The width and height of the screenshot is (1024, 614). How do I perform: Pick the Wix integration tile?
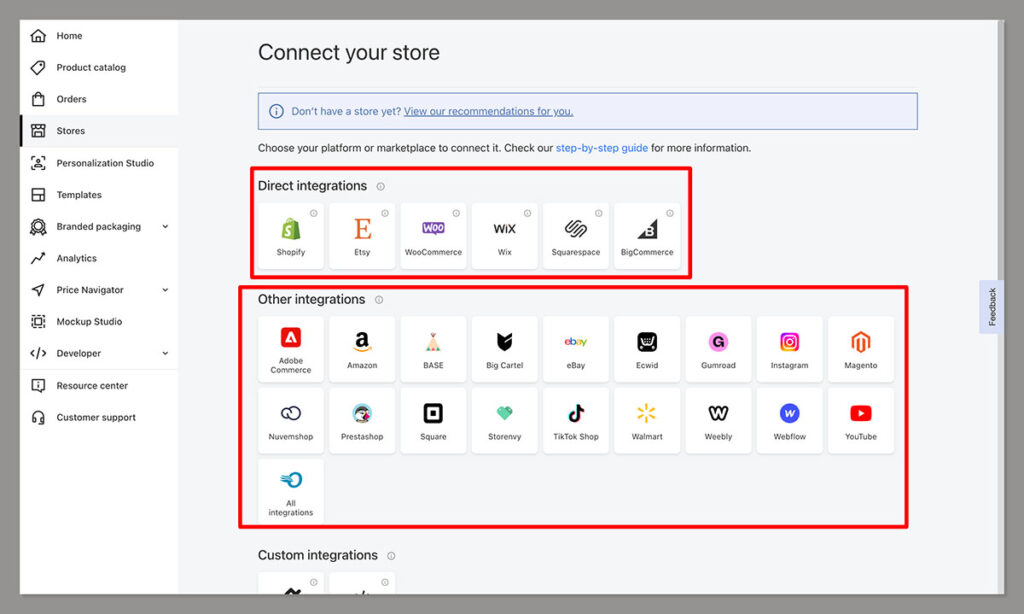(x=504, y=236)
